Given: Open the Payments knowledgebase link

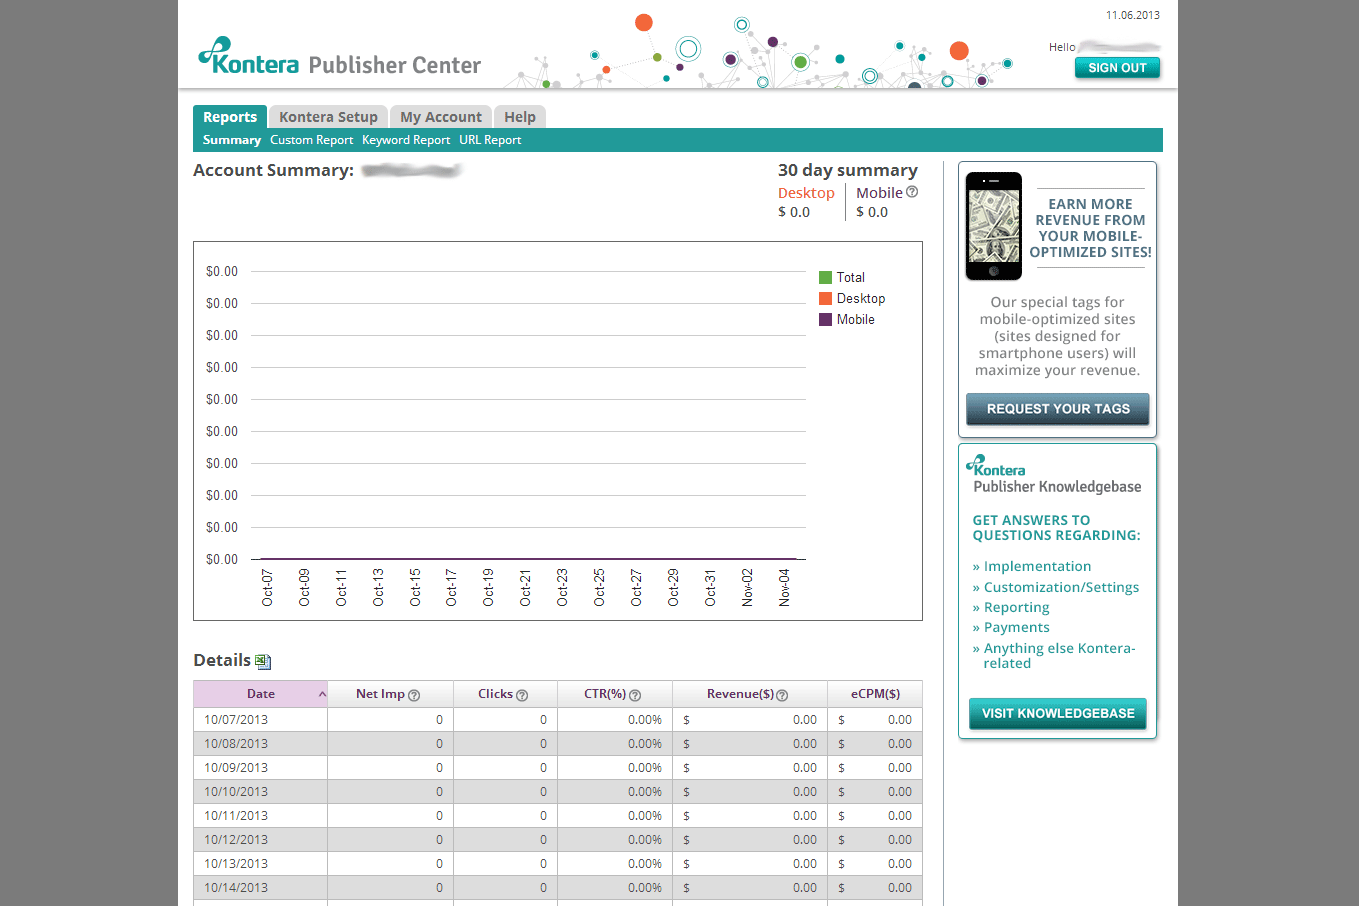Looking at the screenshot, I should pyautogui.click(x=1016, y=628).
